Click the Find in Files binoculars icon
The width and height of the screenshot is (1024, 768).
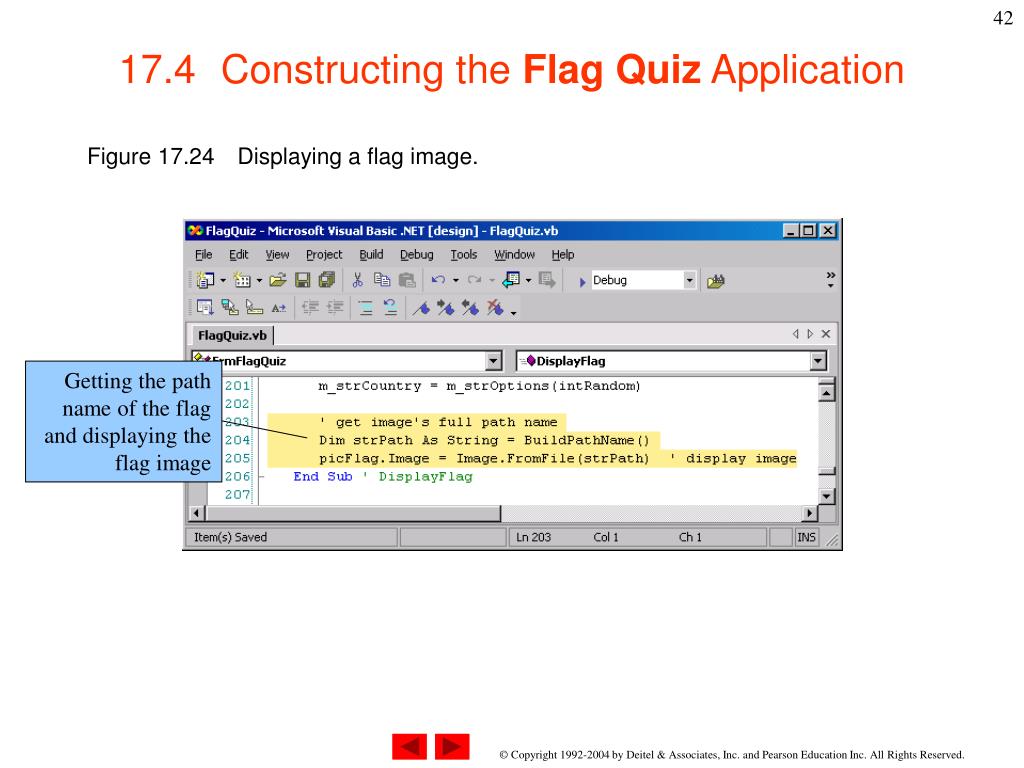pos(716,281)
